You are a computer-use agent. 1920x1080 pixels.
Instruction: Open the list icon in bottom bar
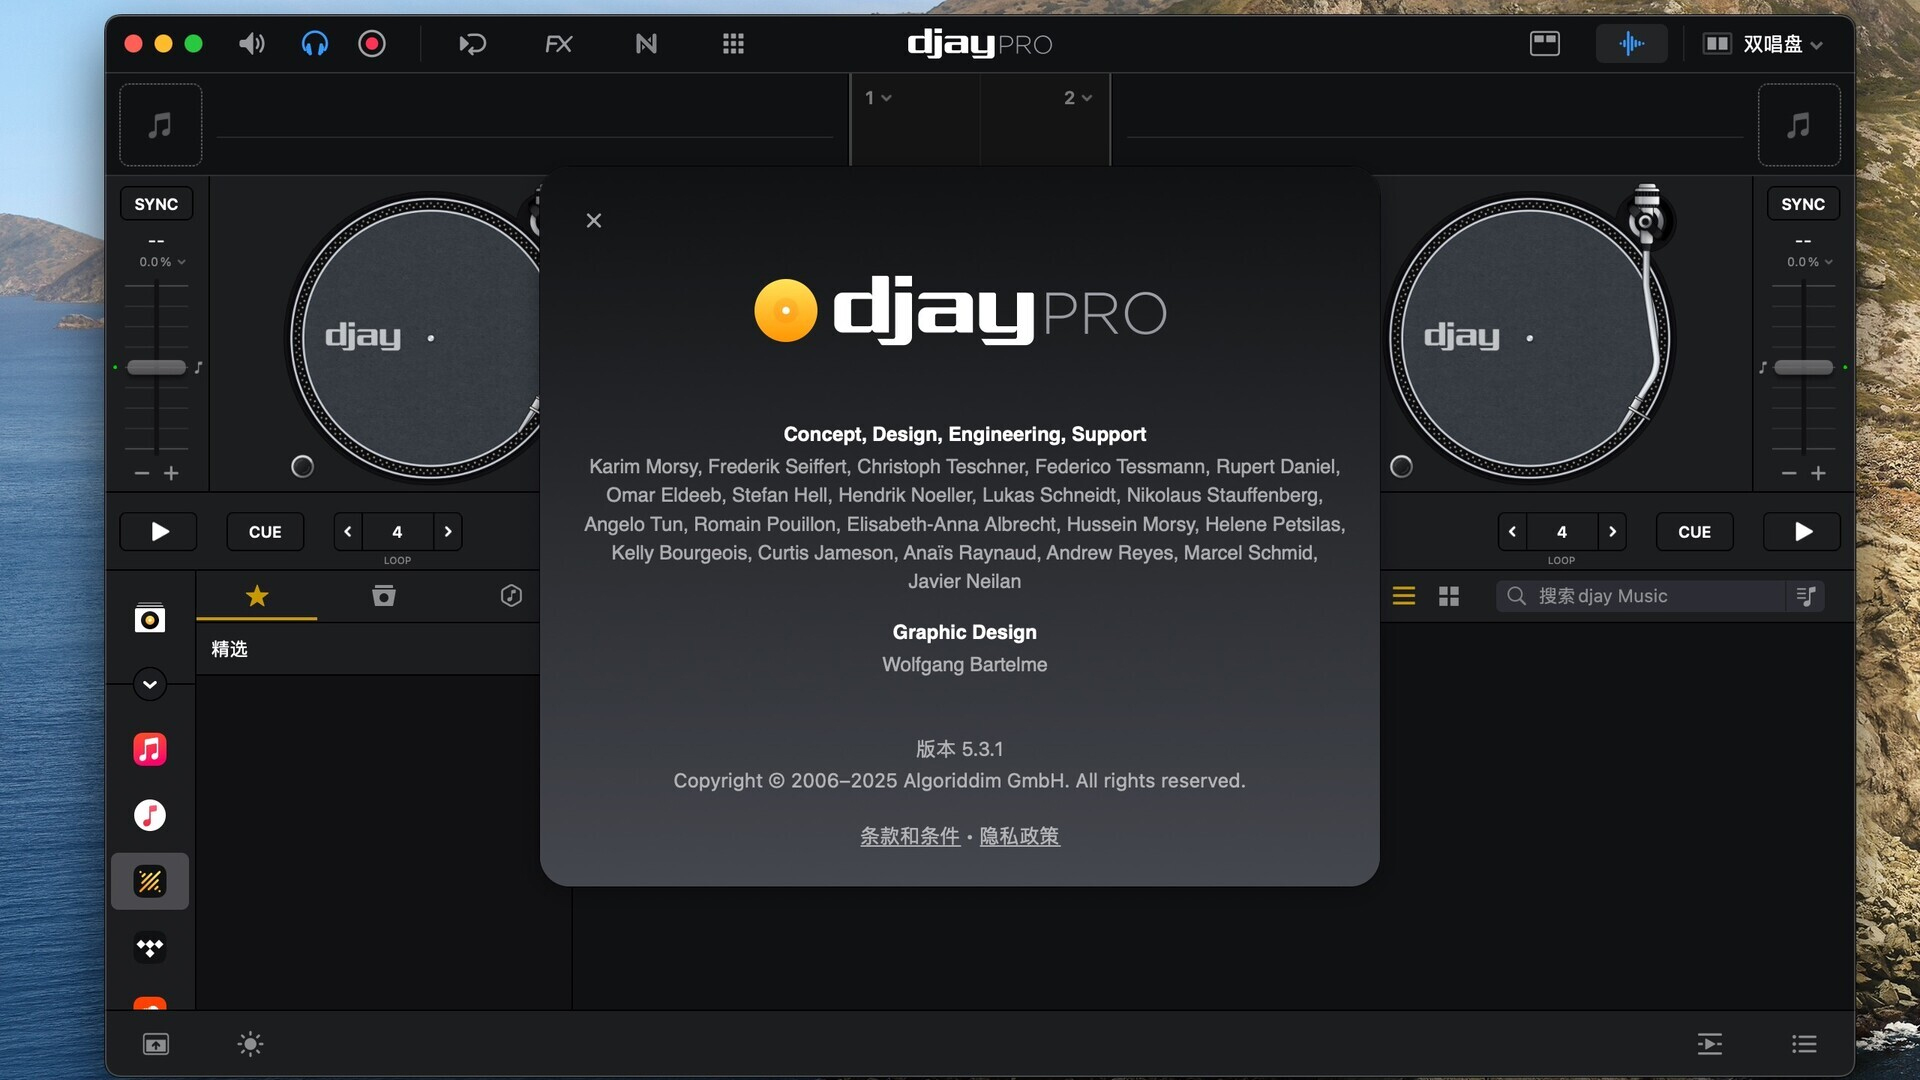[x=1804, y=1045]
